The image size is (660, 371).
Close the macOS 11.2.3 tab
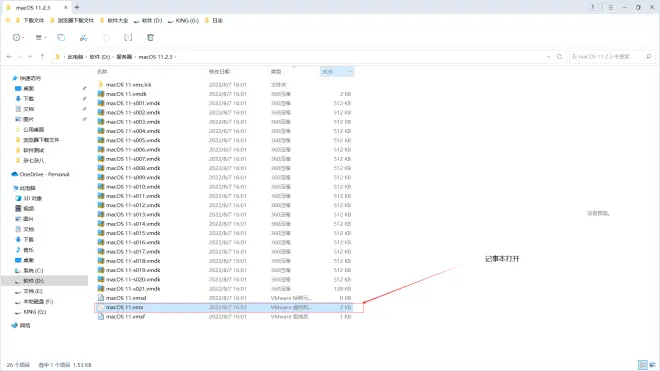tap(66, 8)
